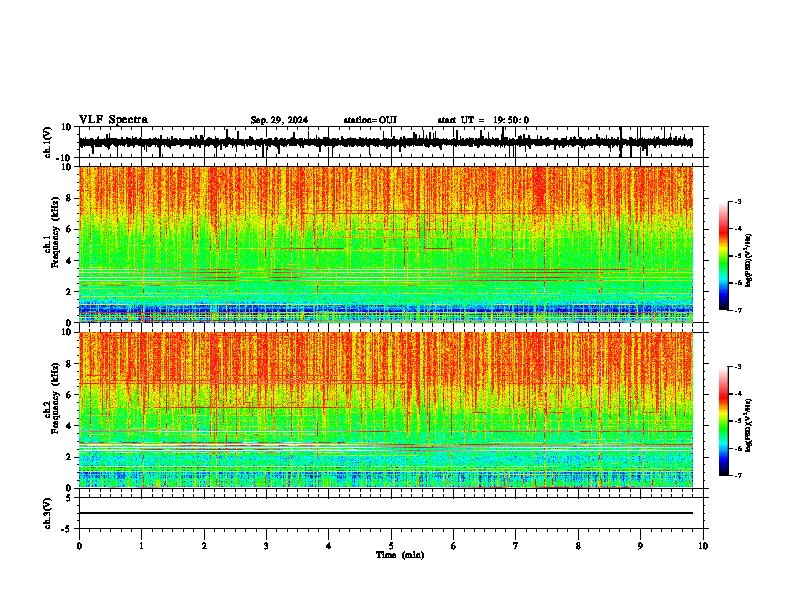Click inside the ch.1 spectrogram panel
792x612 pixels.
(x=386, y=244)
